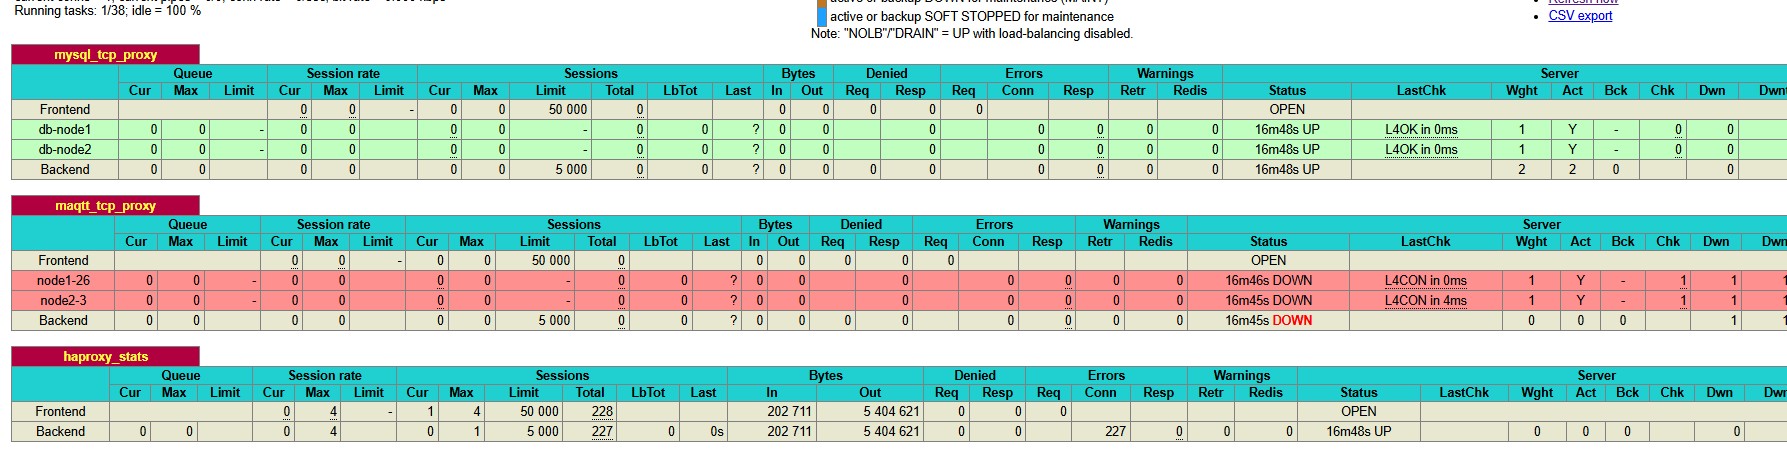The height and width of the screenshot is (473, 1787).
Task: Click the Running tasks 1/38 idle line
Action: 107,10
